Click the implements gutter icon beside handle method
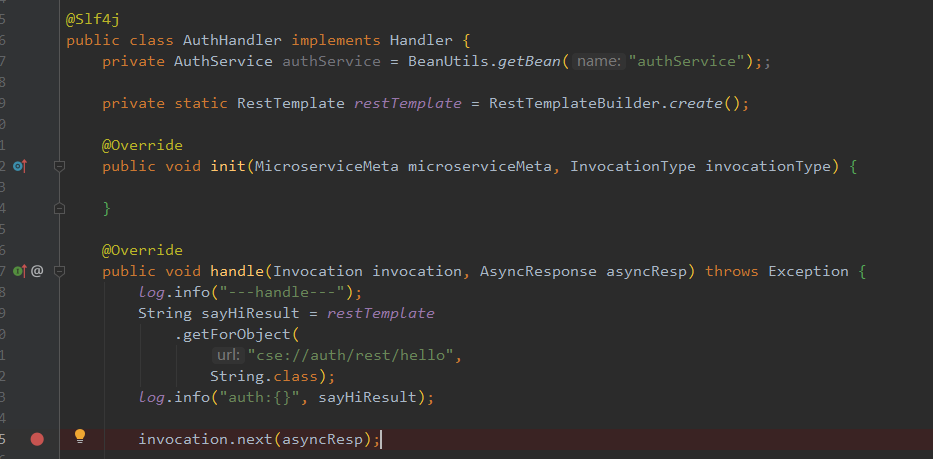Screen dimensions: 933x459 (x=20, y=271)
